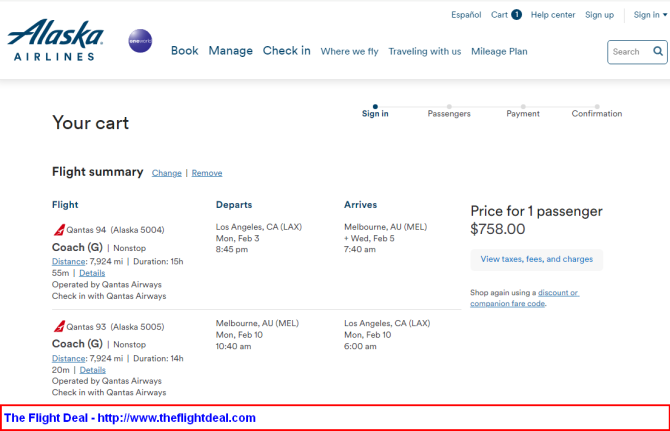Click the 'Your cart' heading

[x=90, y=123]
